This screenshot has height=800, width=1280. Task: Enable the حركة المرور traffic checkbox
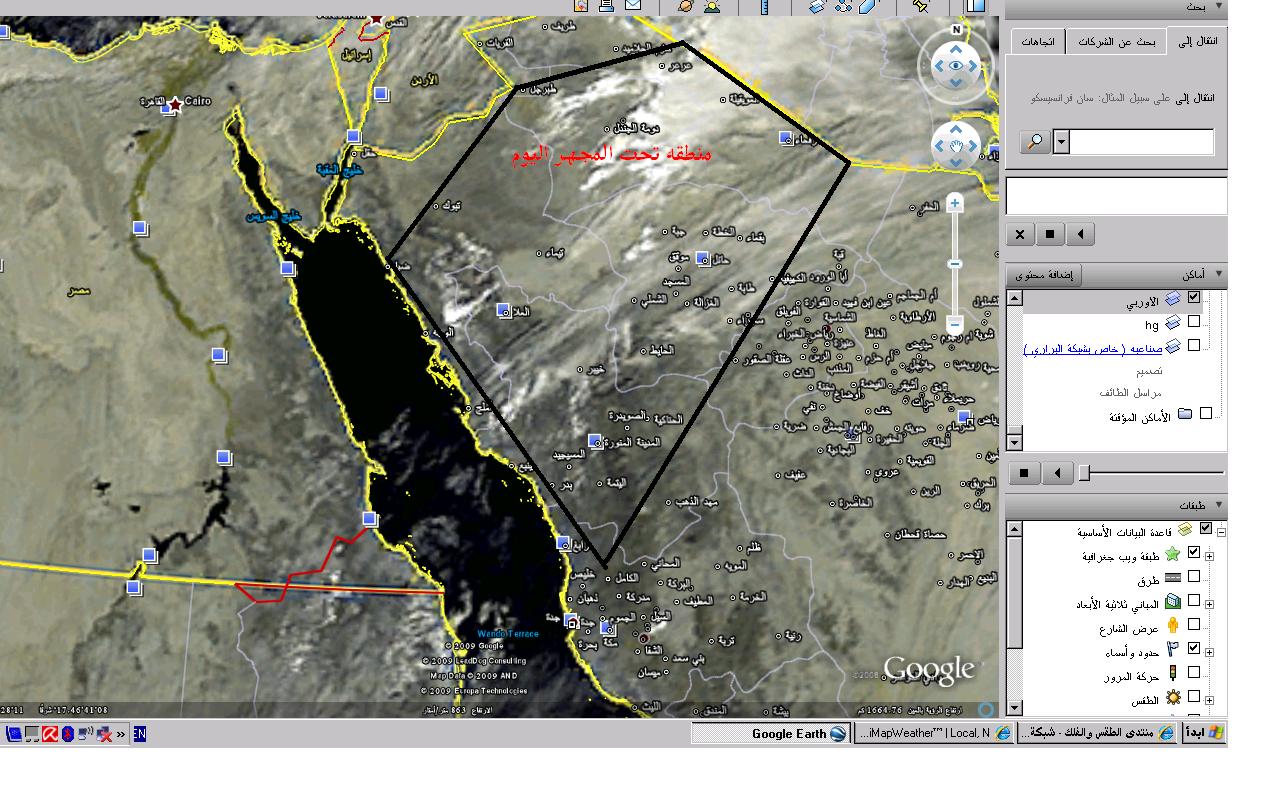1194,674
